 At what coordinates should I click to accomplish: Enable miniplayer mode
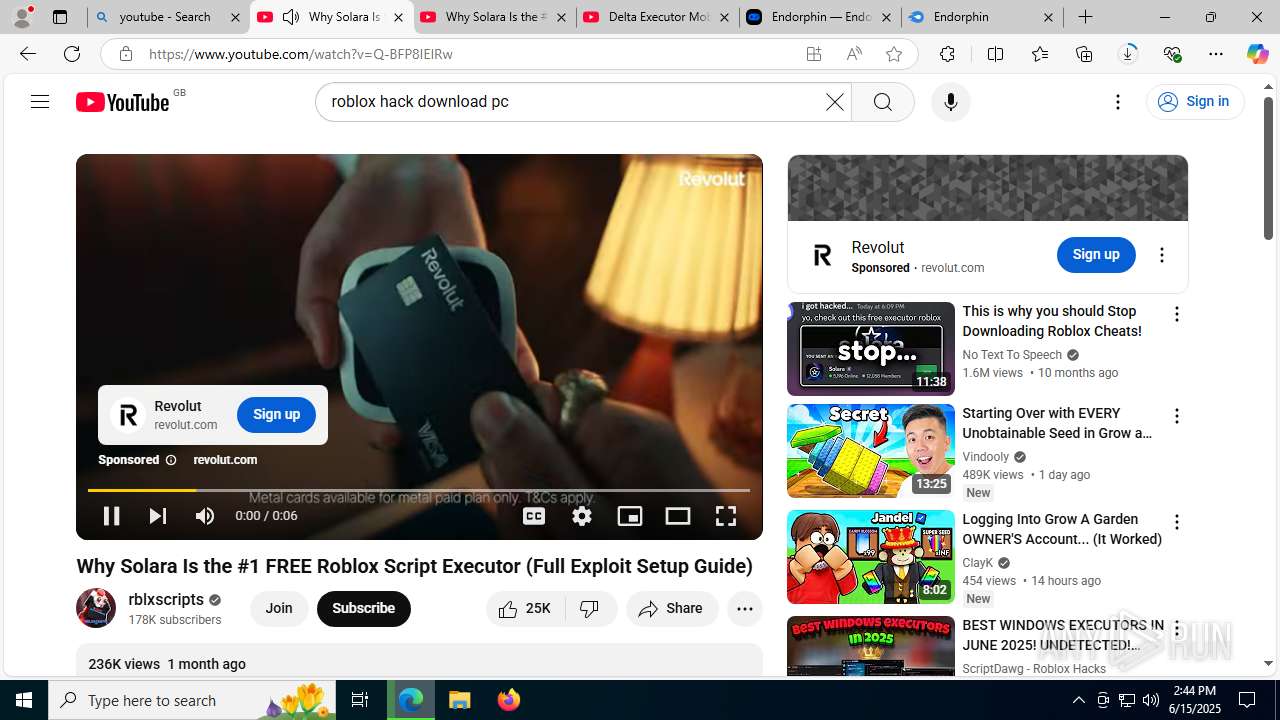pyautogui.click(x=630, y=516)
